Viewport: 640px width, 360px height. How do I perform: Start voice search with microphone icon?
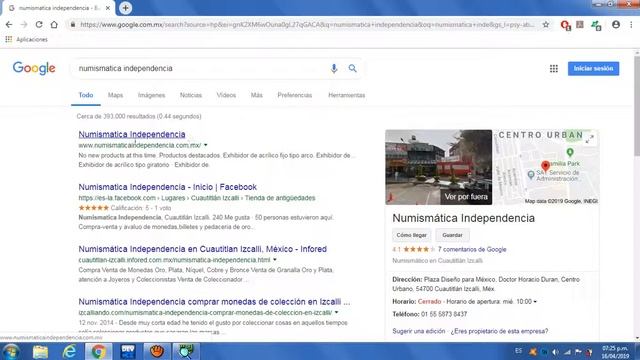point(334,68)
